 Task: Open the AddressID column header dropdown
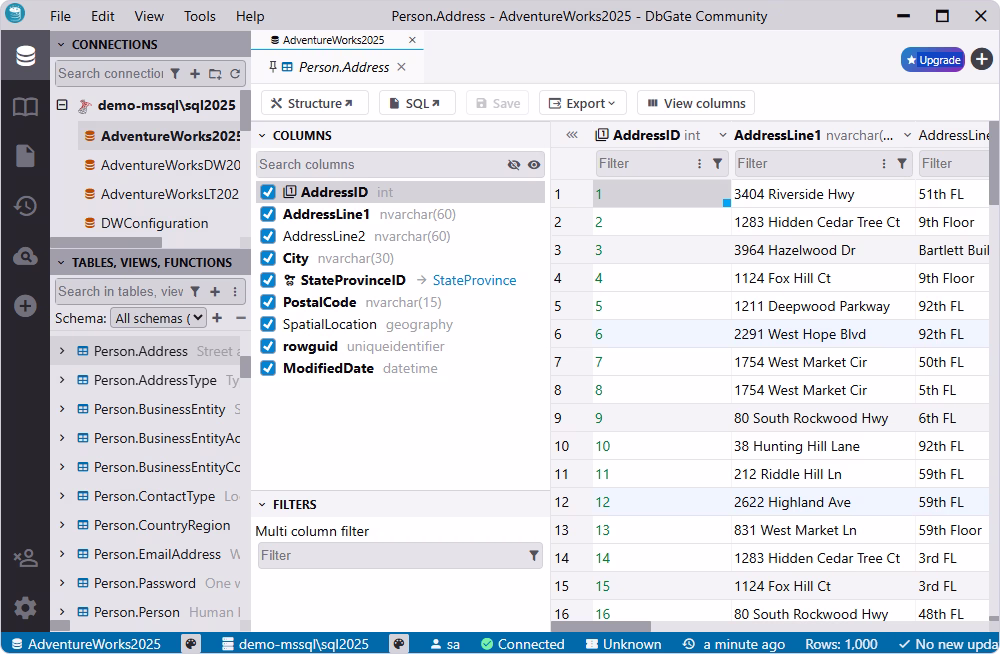723,135
